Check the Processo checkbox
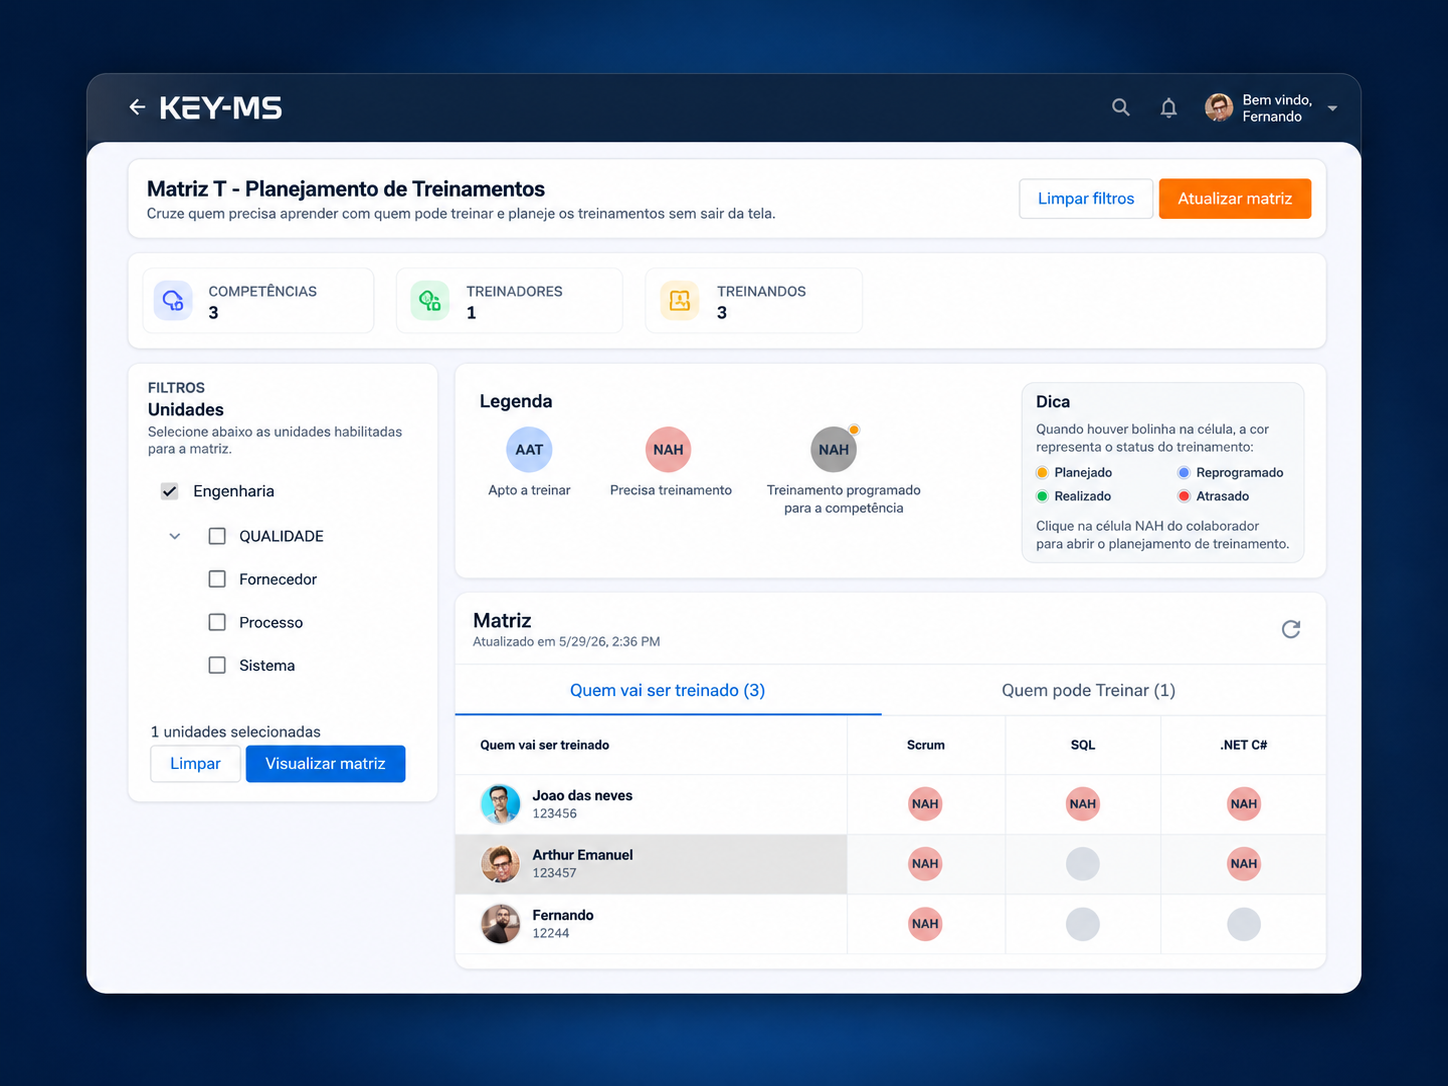 217,622
